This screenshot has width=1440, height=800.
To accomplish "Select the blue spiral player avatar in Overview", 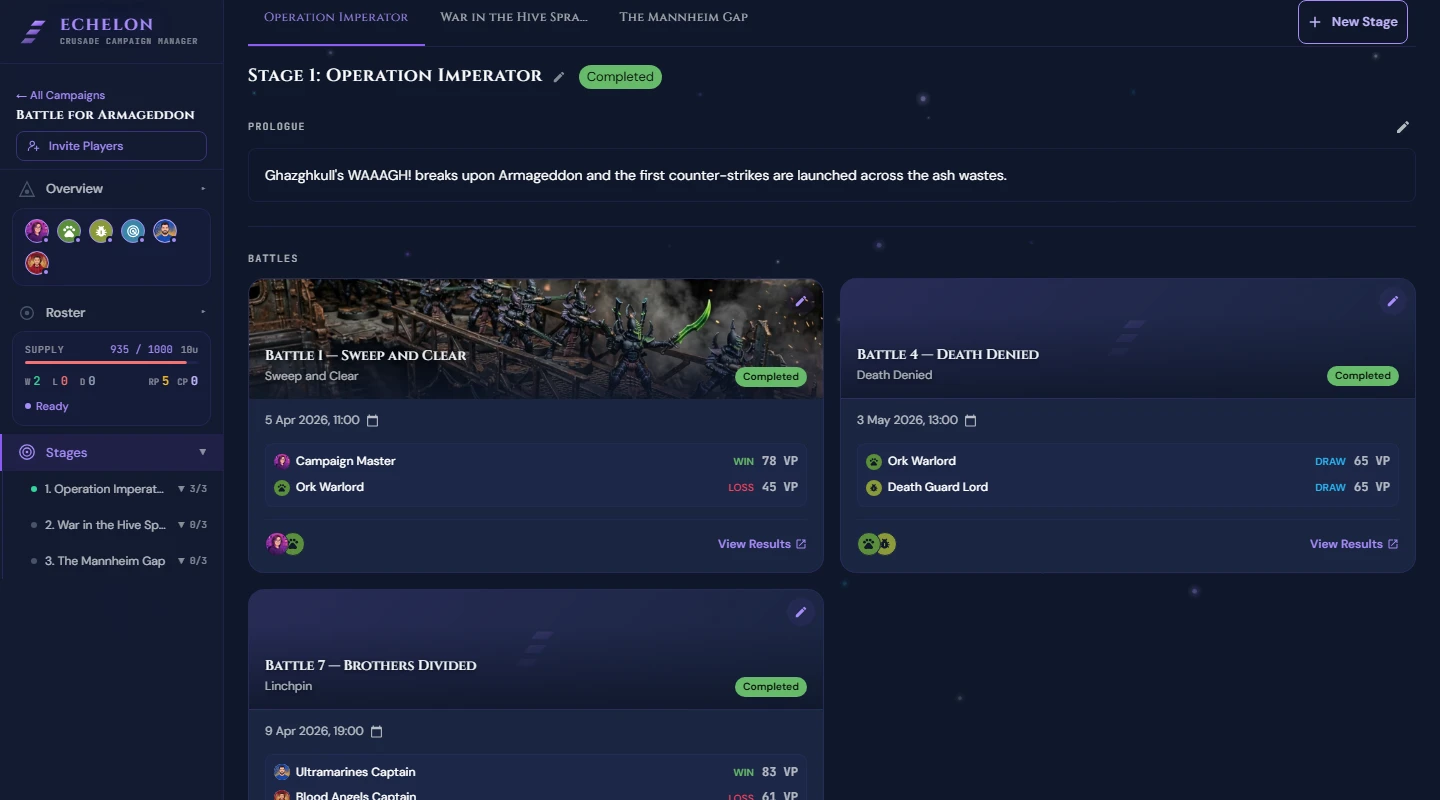I will pyautogui.click(x=133, y=231).
